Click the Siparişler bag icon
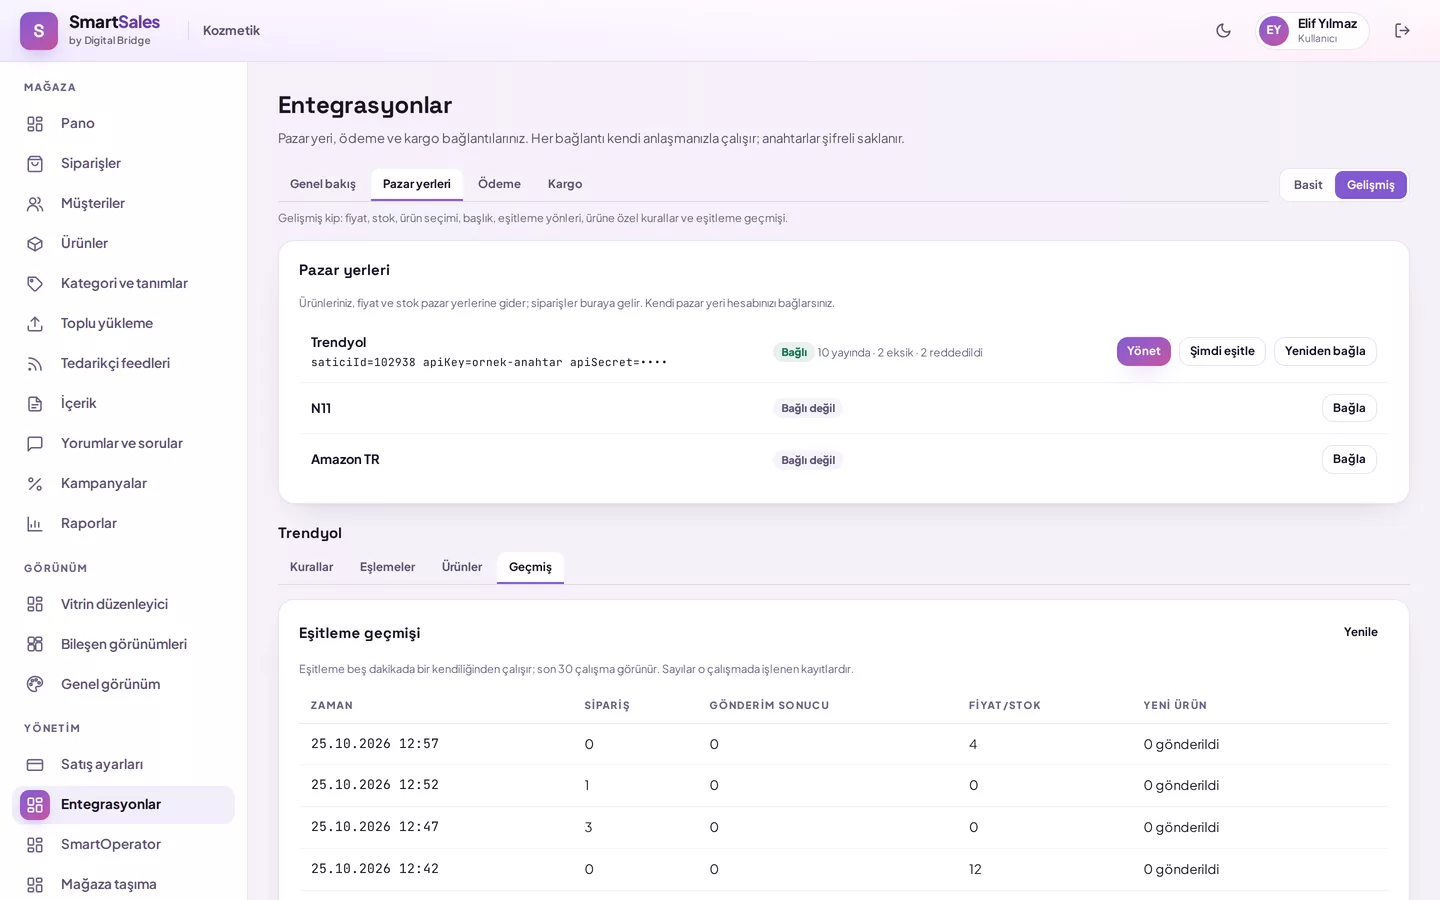This screenshot has height=900, width=1440. point(35,164)
